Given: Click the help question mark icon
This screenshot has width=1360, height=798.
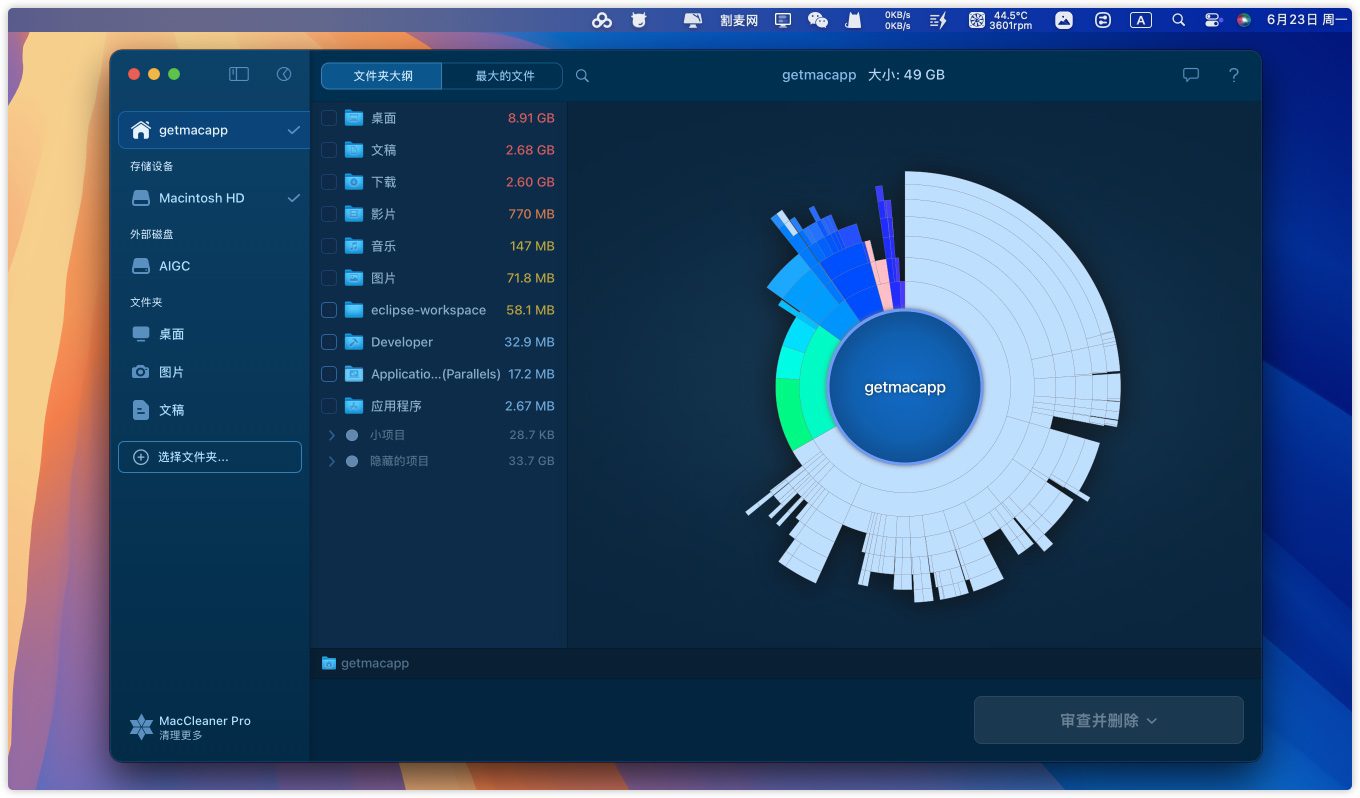Looking at the screenshot, I should (1233, 75).
